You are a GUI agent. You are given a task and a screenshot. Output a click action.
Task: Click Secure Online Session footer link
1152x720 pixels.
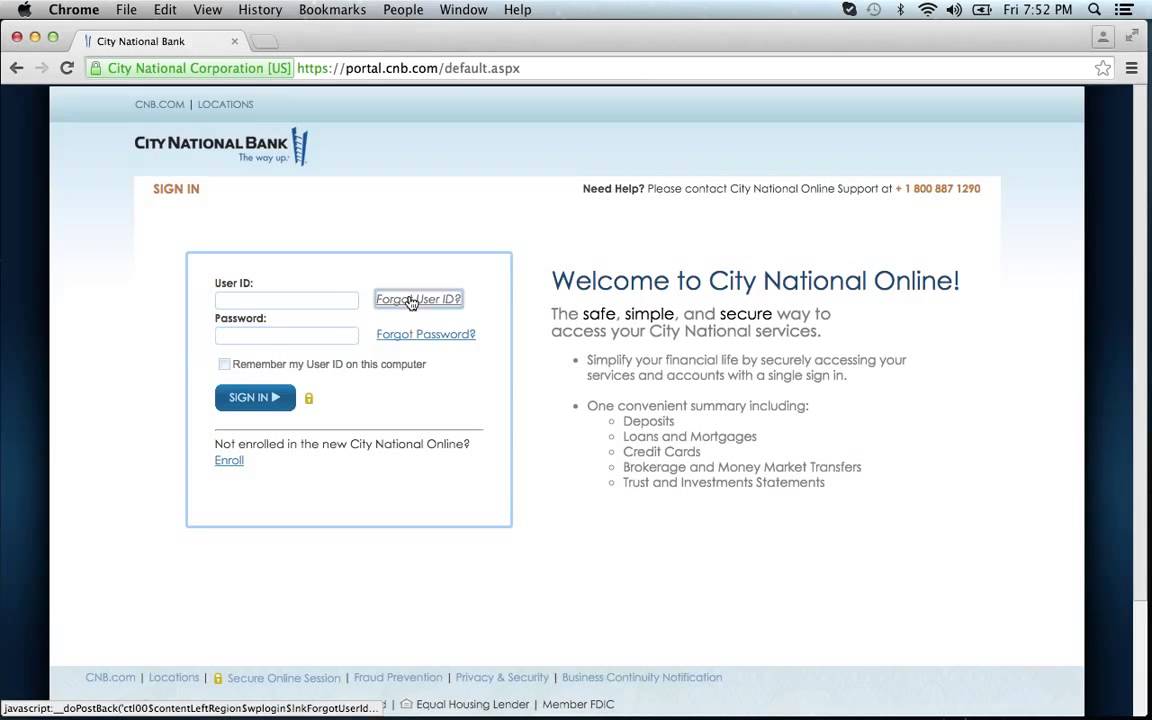(x=284, y=678)
